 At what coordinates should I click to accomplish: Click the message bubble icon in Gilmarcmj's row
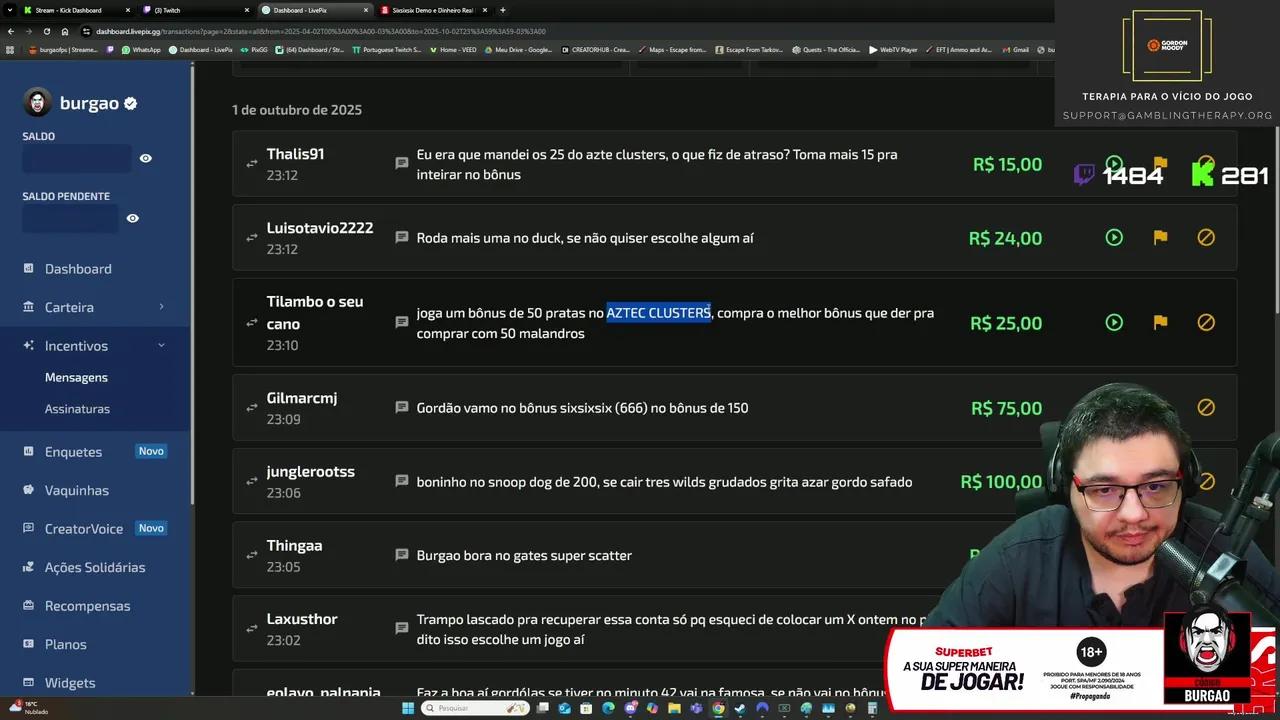pos(402,408)
